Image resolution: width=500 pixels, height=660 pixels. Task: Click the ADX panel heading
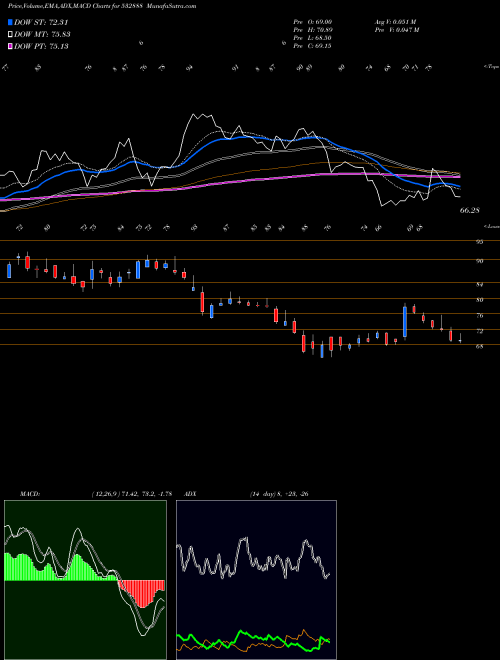(x=190, y=494)
